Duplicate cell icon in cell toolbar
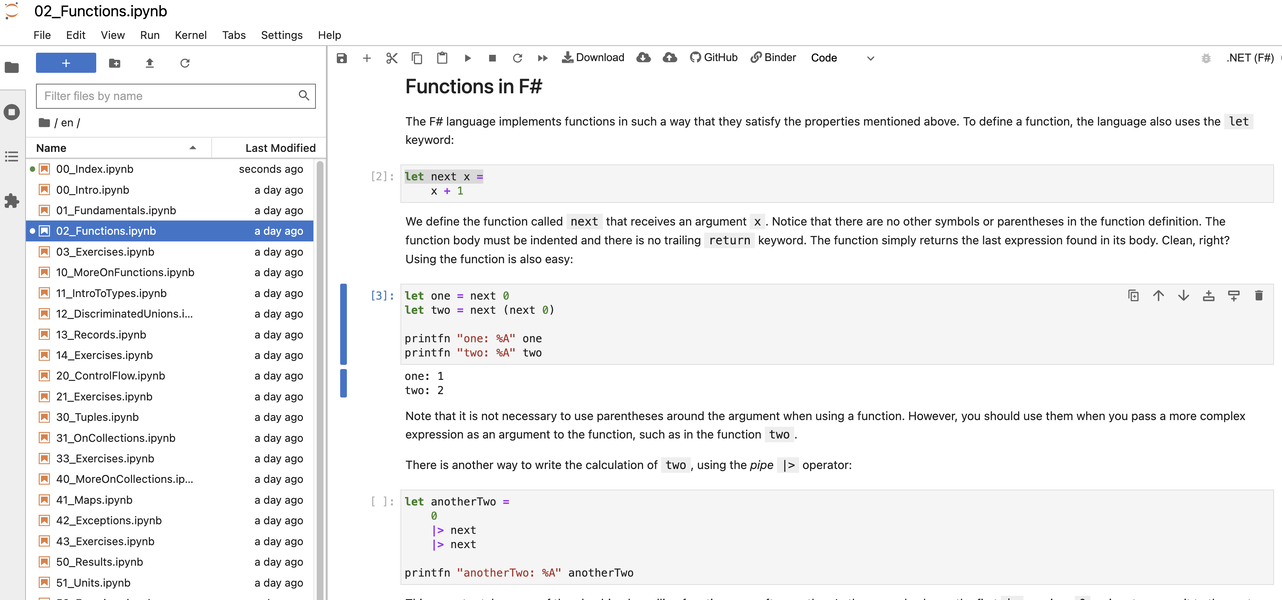 pos(1133,296)
